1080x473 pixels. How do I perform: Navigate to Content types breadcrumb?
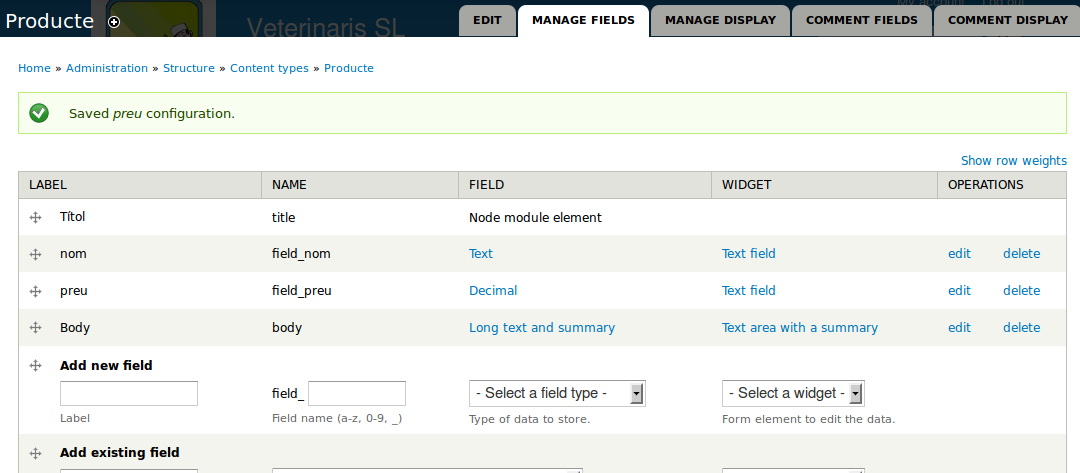[x=269, y=68]
